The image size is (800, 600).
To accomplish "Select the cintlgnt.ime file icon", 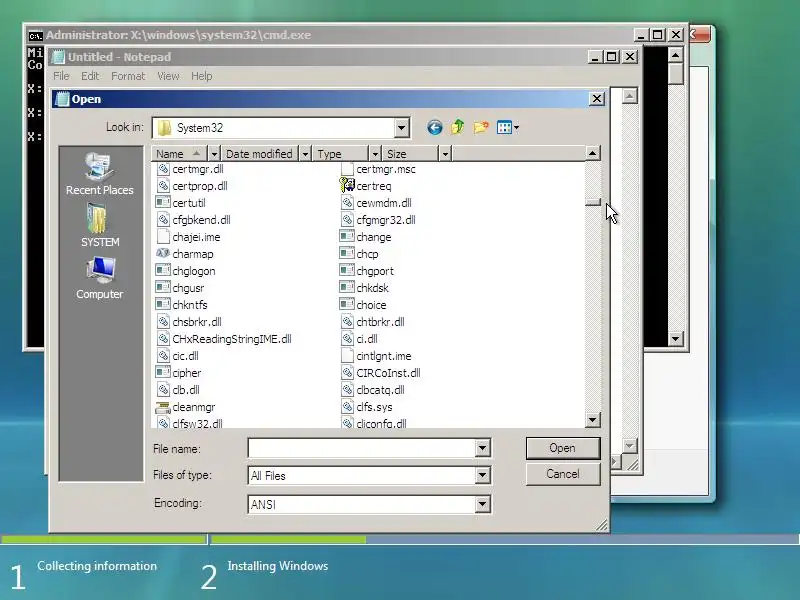I will [x=347, y=356].
